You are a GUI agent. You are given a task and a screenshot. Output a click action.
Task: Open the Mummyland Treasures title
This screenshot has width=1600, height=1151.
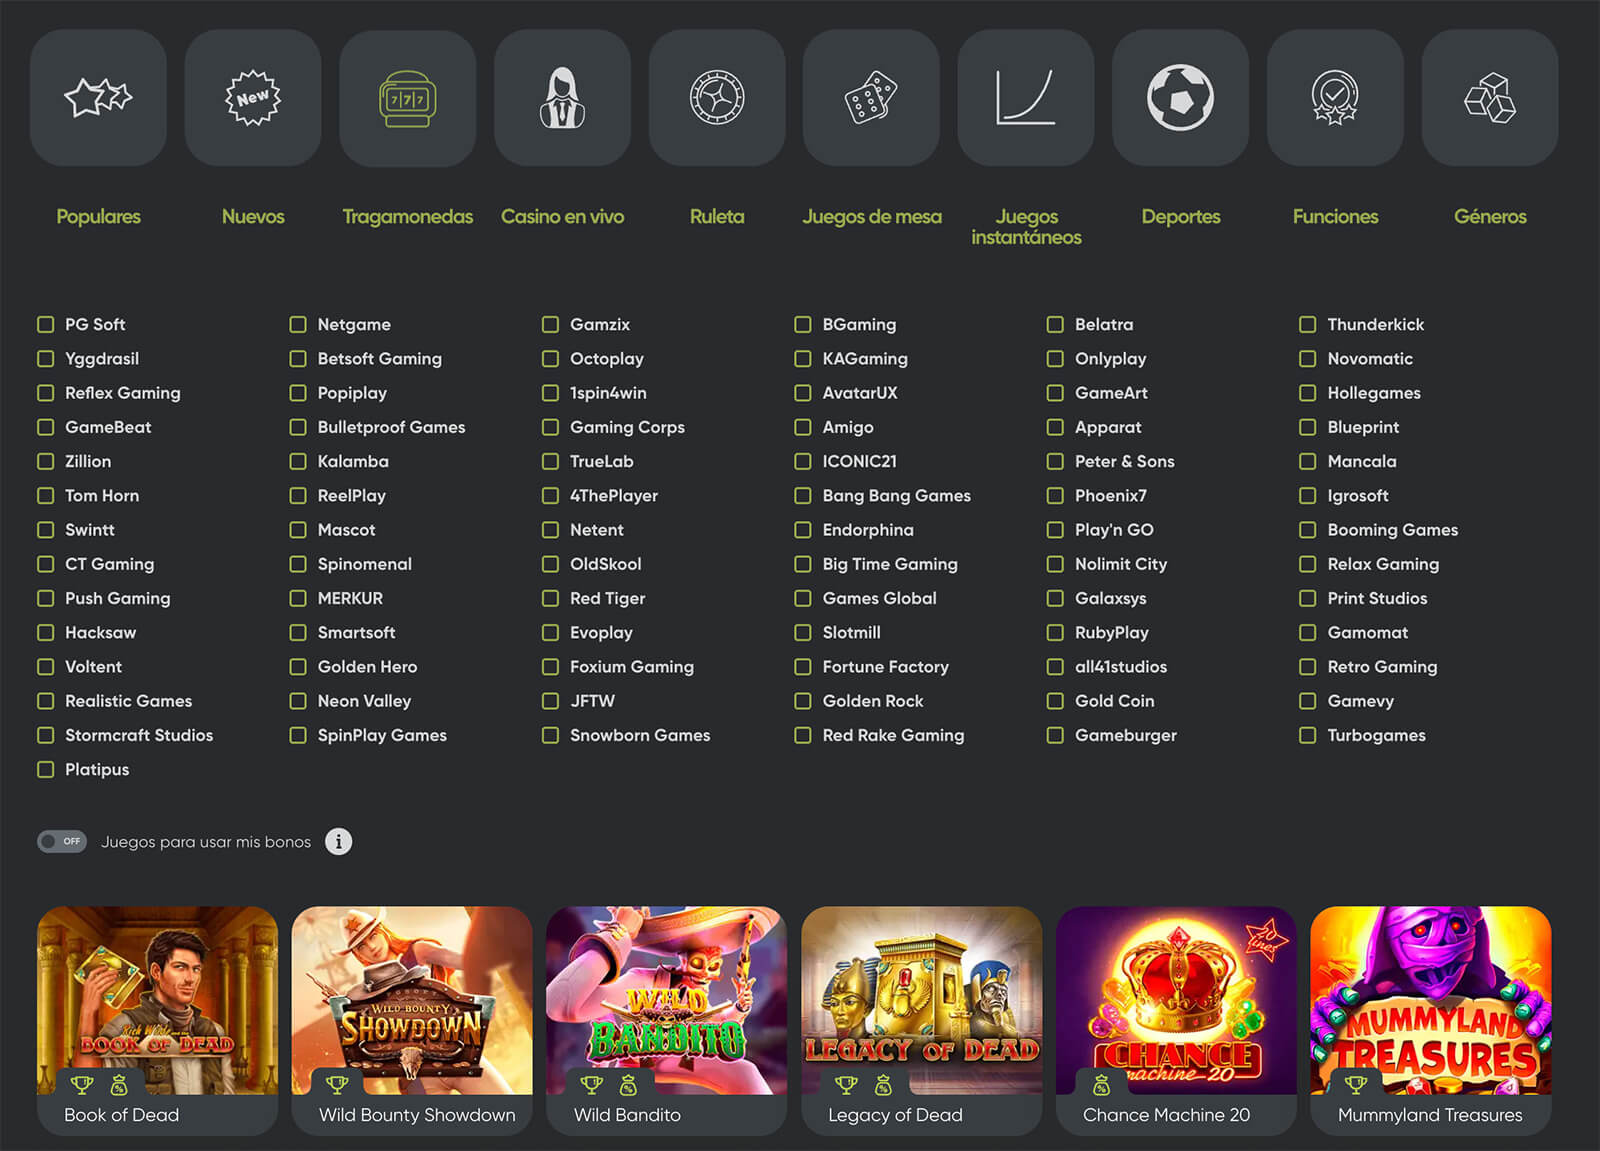pyautogui.click(x=1430, y=1115)
